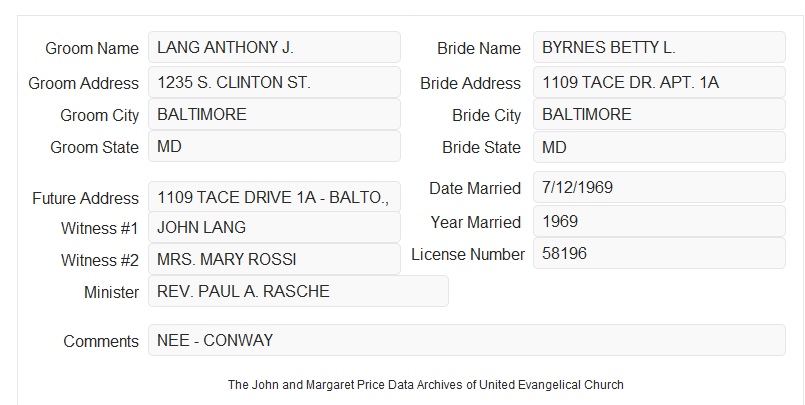The height and width of the screenshot is (405, 805).
Task: Select the Bride Address input
Action: [659, 82]
